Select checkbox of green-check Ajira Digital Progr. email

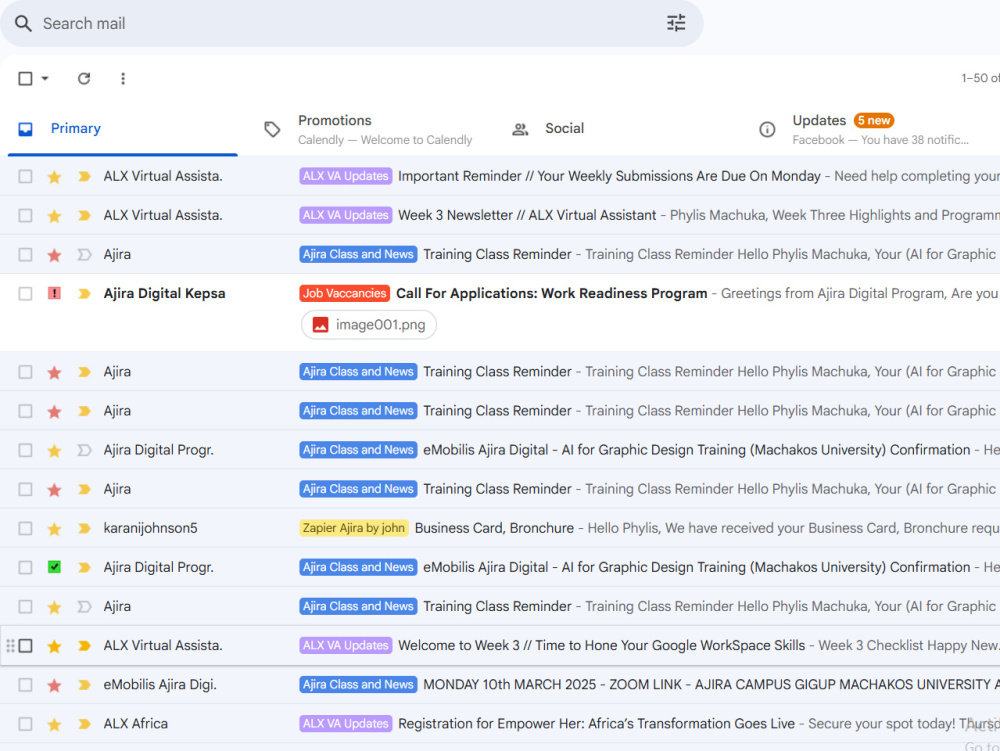[x=26, y=567]
